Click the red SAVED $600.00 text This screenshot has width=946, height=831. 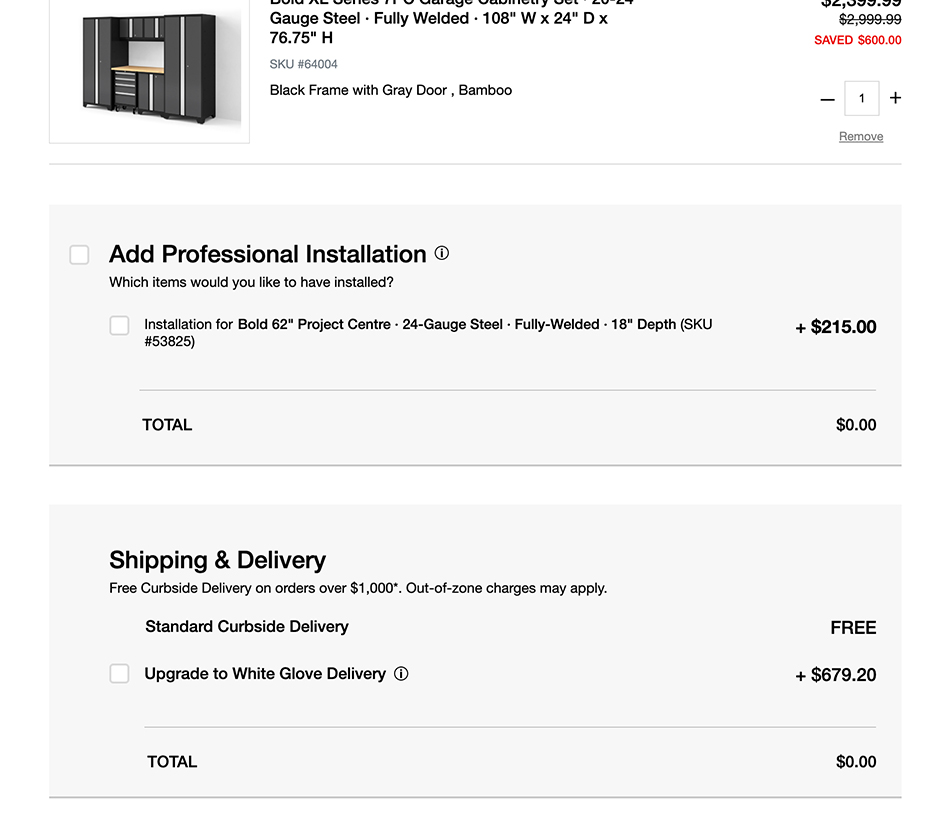(857, 41)
